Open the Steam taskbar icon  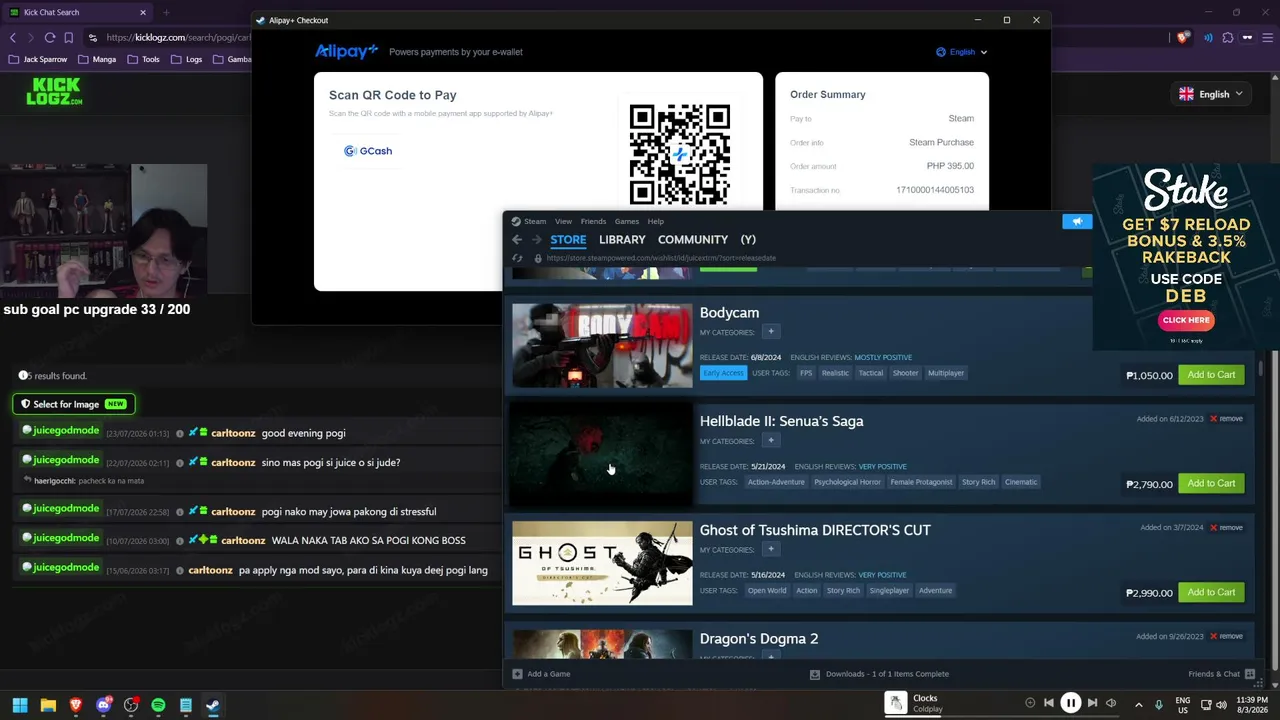click(x=213, y=705)
